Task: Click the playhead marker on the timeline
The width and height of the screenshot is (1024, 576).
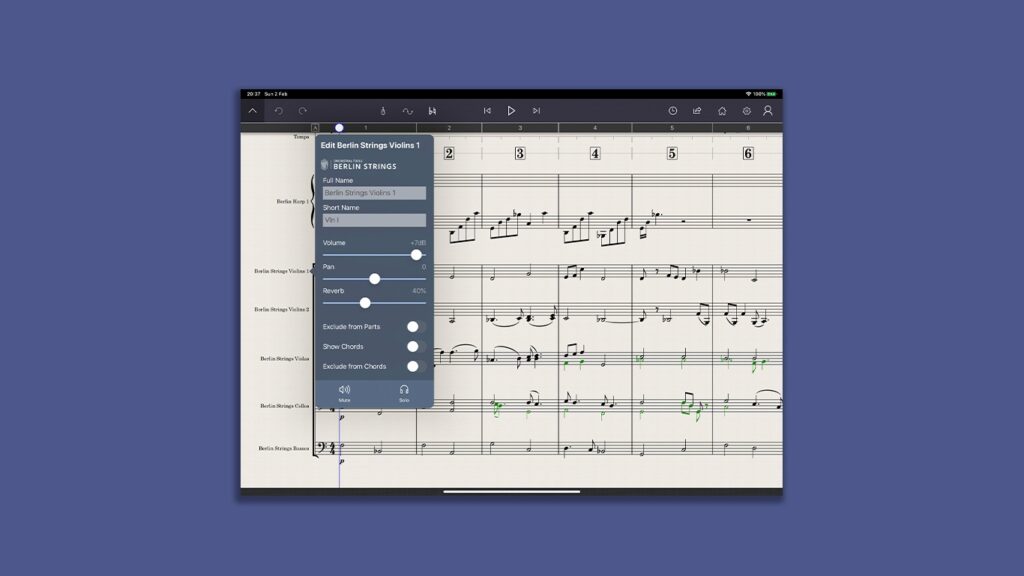Action: (339, 128)
